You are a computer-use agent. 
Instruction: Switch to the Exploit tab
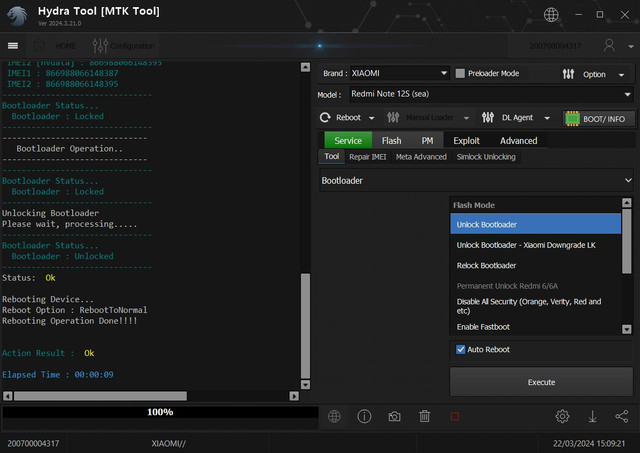[466, 140]
